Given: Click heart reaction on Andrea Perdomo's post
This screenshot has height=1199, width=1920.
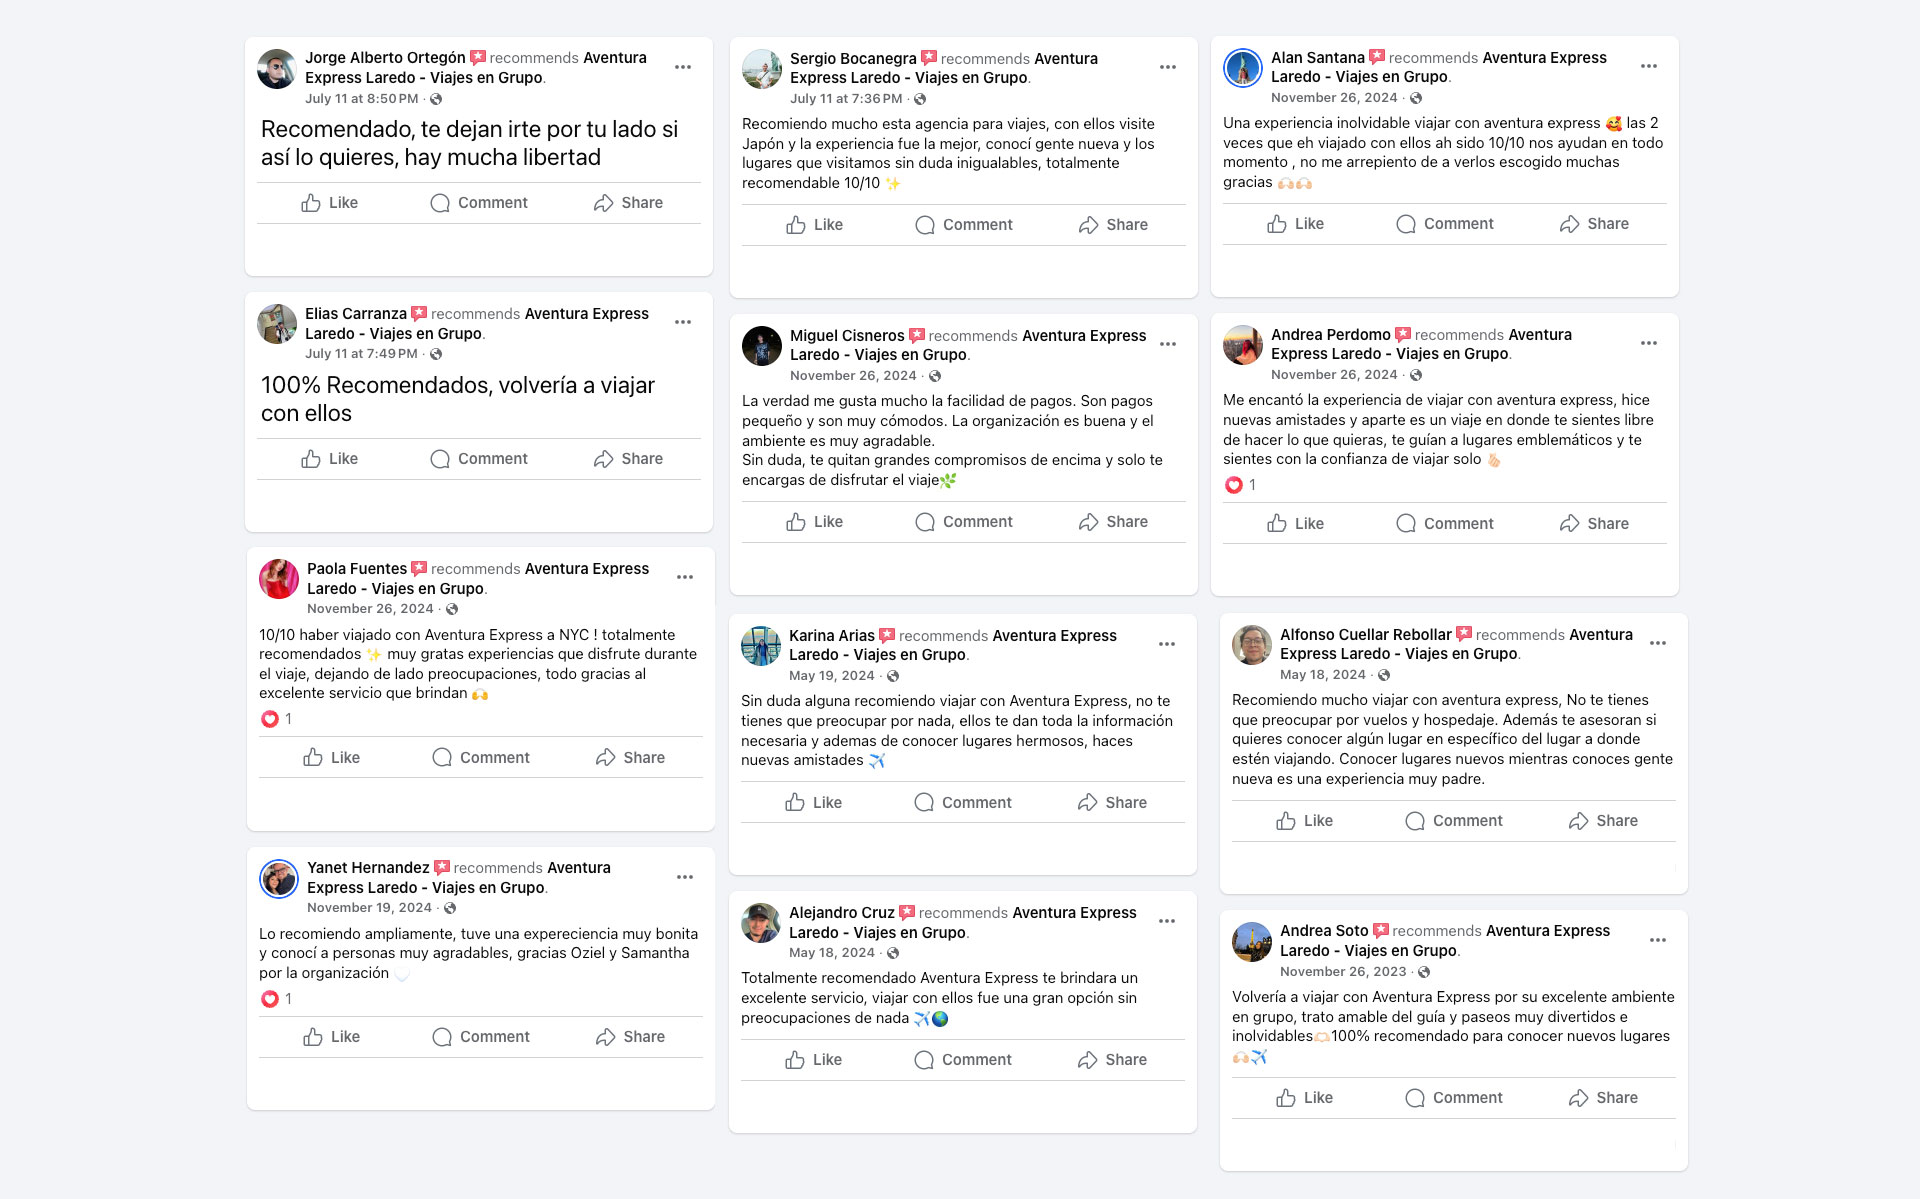Looking at the screenshot, I should click(1234, 485).
